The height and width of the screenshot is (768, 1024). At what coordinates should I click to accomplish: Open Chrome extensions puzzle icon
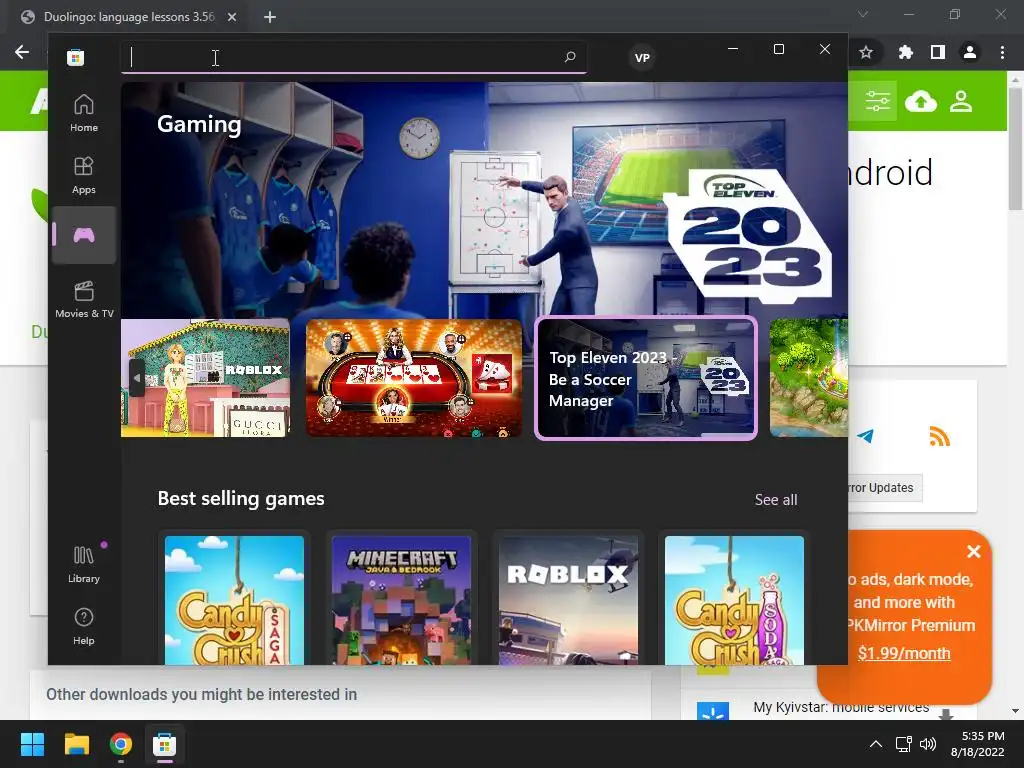point(905,52)
